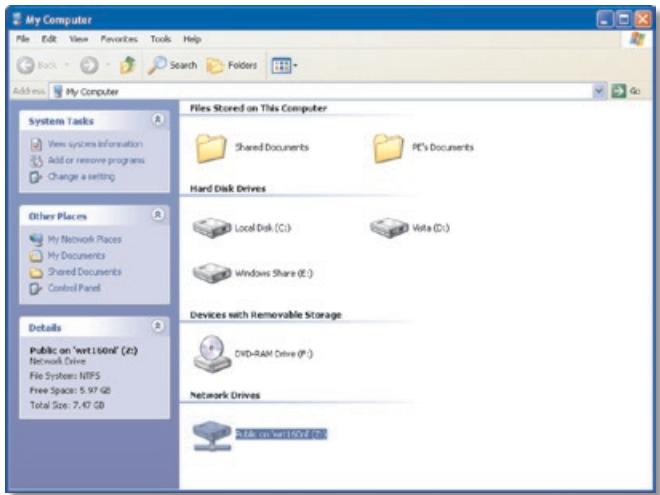
Task: Select the network drive (Z:) icon
Action: point(212,436)
